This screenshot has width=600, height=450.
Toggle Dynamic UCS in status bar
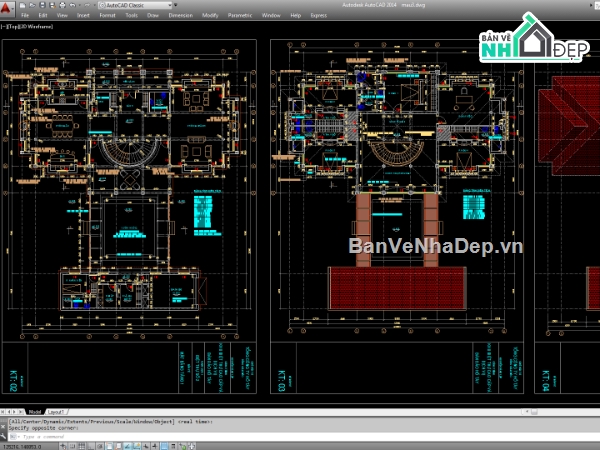click(137, 447)
